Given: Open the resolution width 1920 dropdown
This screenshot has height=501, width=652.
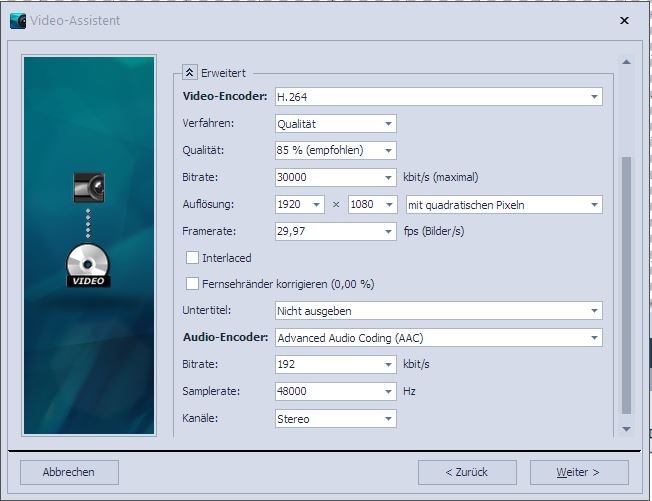Looking at the screenshot, I should (x=299, y=205).
